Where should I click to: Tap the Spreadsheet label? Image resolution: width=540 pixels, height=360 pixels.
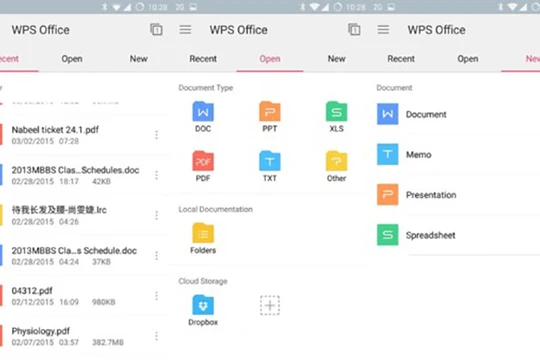[430, 235]
